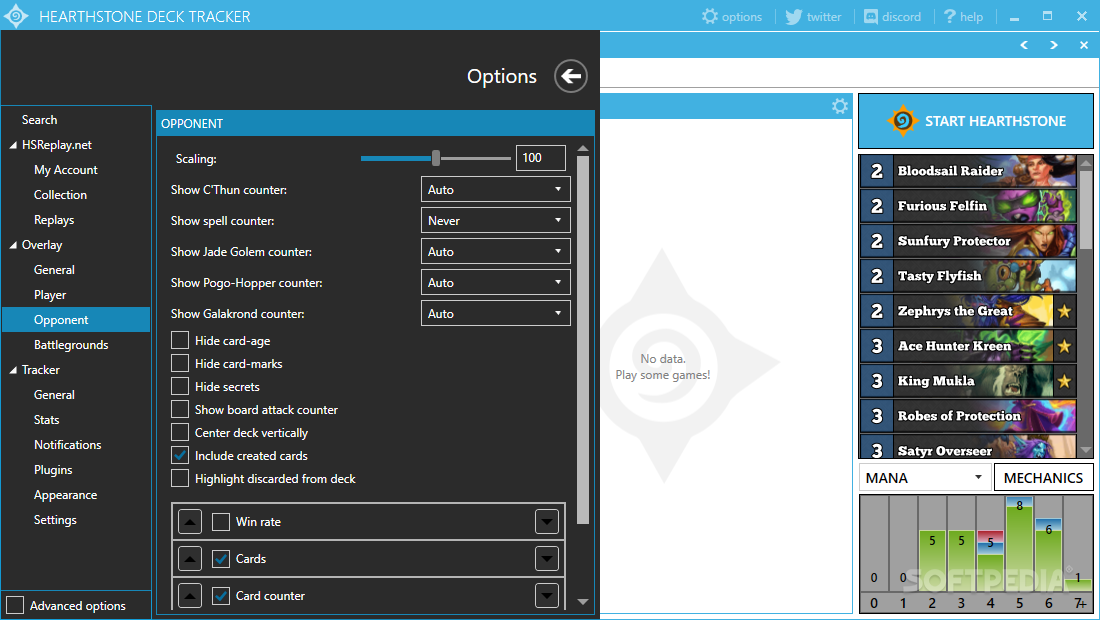Image resolution: width=1100 pixels, height=620 pixels.
Task: Toggle the Advanced options checkbox
Action: (x=15, y=605)
